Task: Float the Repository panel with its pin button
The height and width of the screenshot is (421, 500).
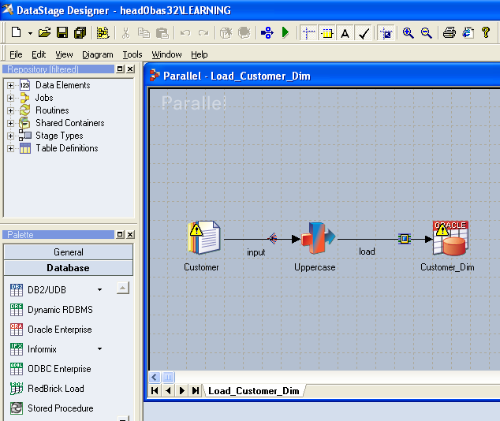Action: click(120, 69)
